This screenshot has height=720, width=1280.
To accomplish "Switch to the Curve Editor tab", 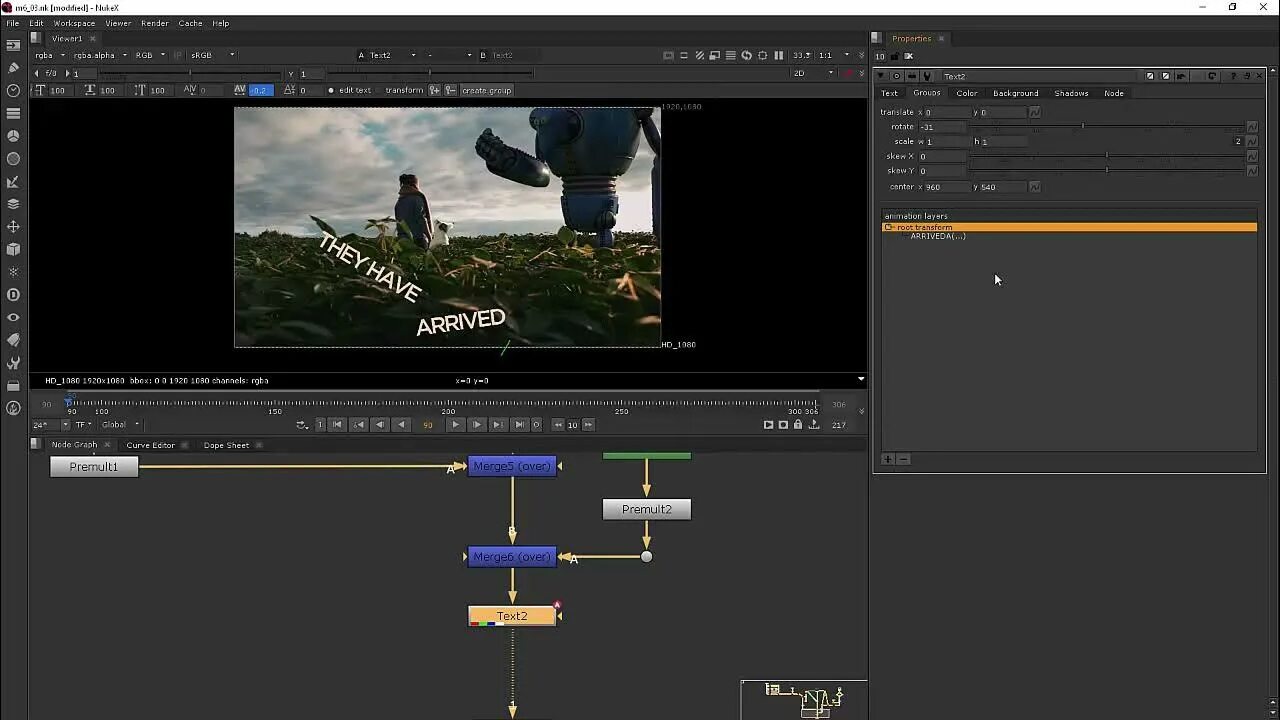I will pos(152,445).
